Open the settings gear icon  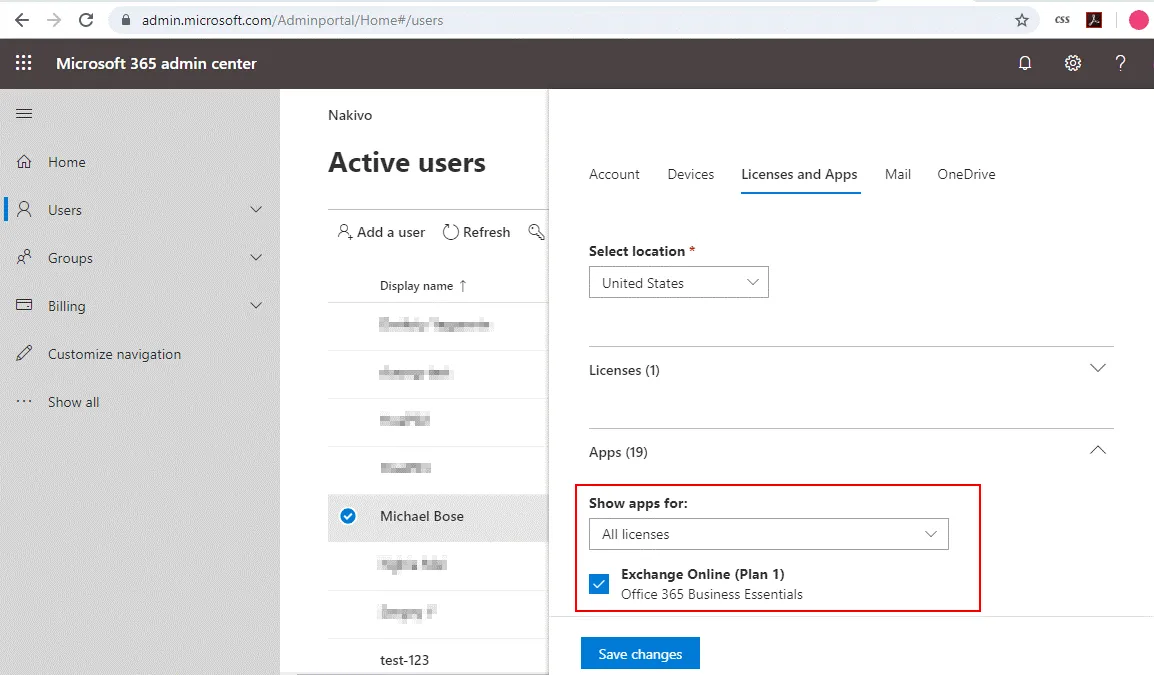(x=1073, y=63)
